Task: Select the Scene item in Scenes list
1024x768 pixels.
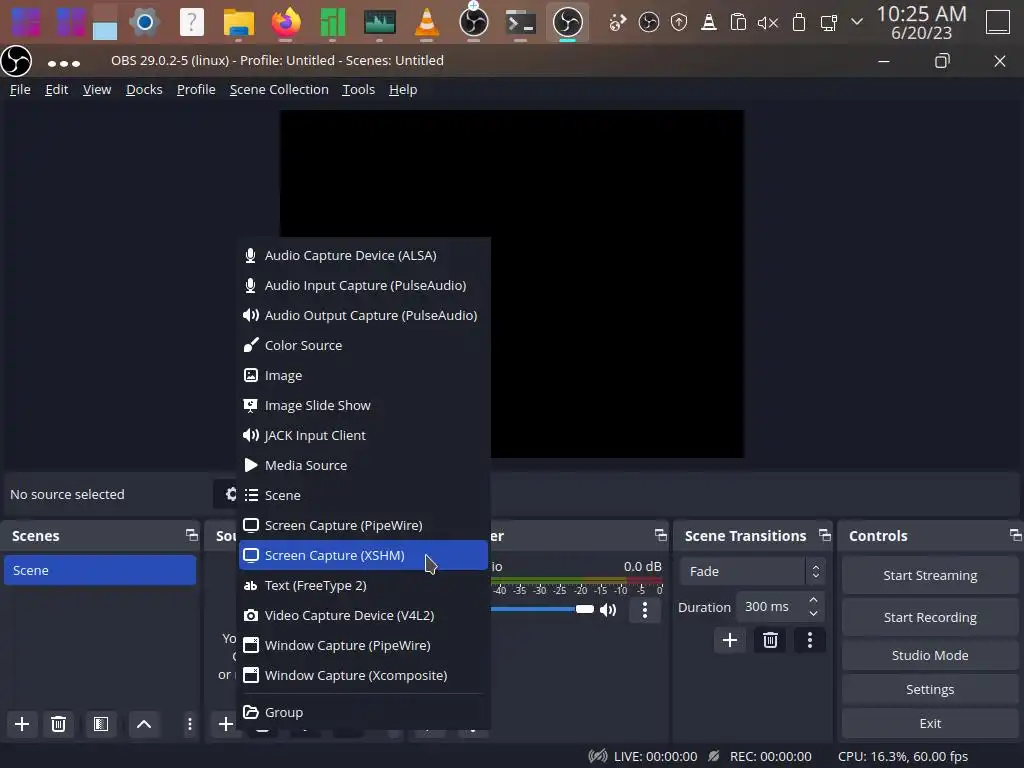Action: tap(100, 570)
